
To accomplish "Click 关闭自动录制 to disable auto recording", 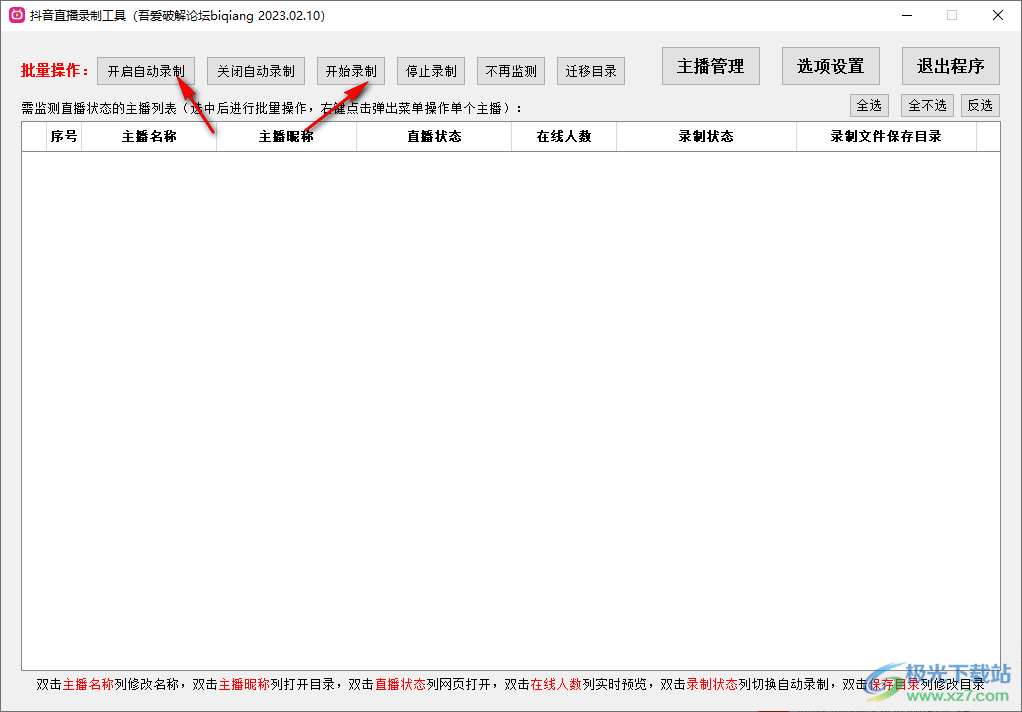I will click(255, 70).
